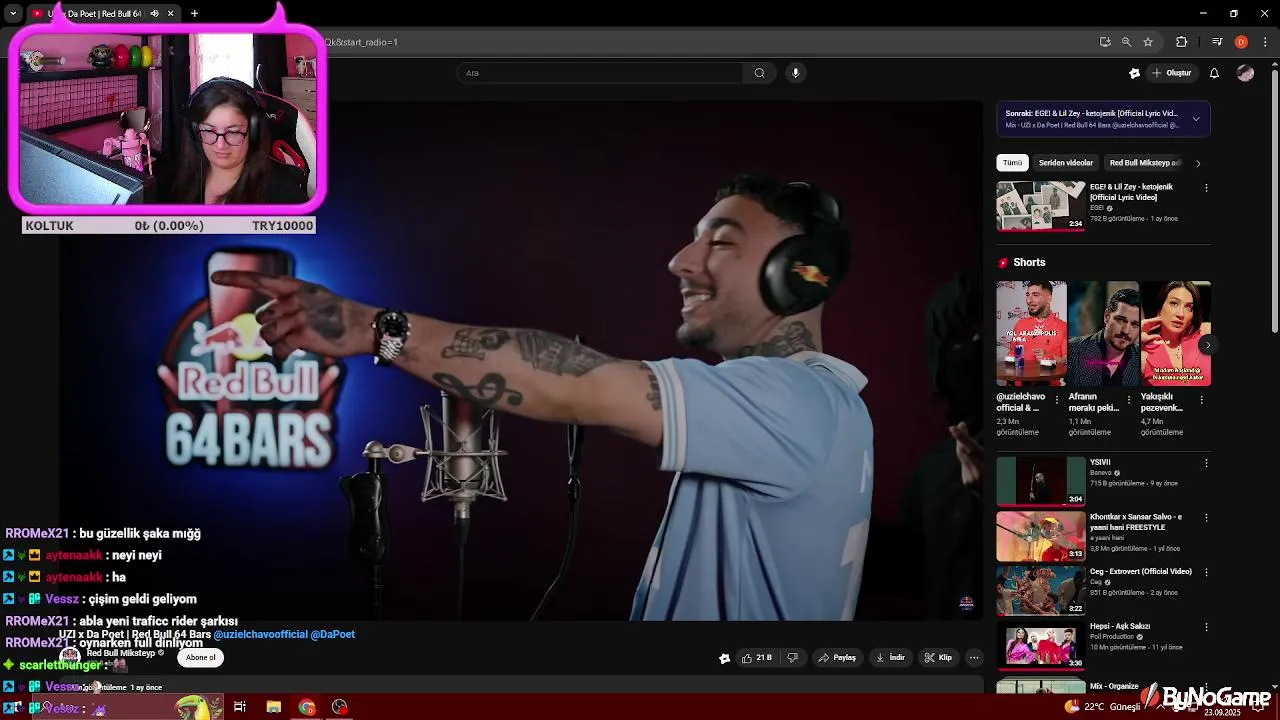1280x720 pixels.
Task: Bookmark this page with star icon
Action: coord(1148,42)
